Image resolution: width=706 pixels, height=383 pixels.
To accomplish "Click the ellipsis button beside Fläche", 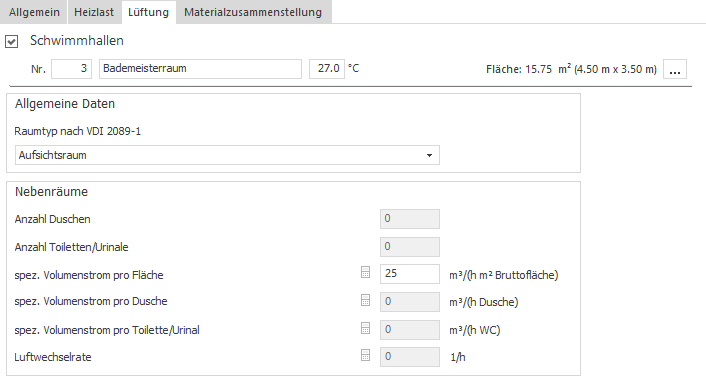I will [x=675, y=69].
